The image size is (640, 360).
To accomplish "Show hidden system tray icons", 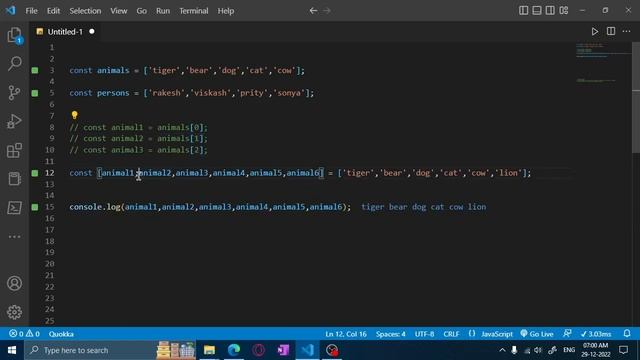I will 502,350.
